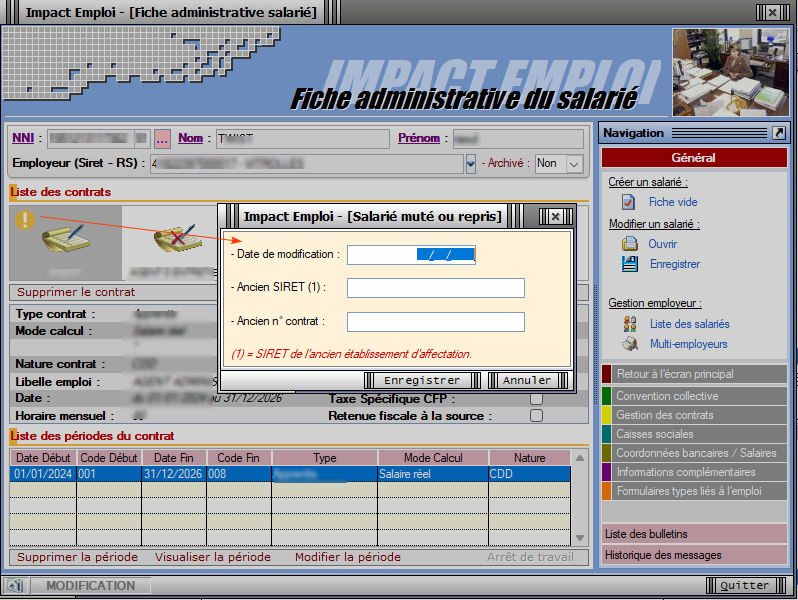Select the Ouvrir printer icon
The image size is (798, 600).
click(630, 244)
